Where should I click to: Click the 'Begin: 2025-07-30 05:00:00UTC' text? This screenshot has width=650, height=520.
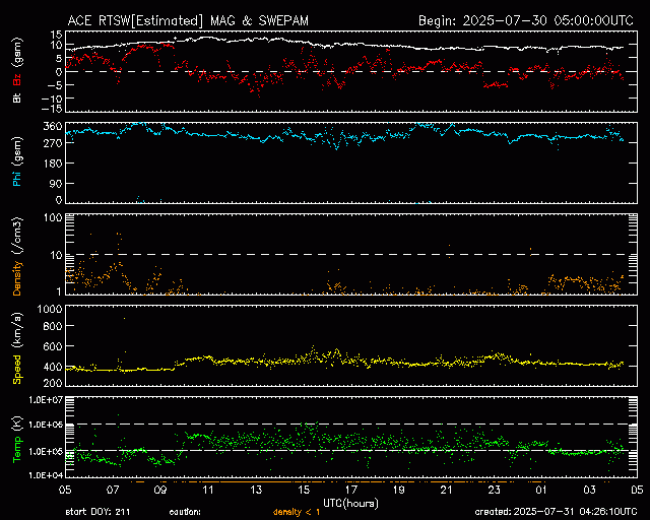coord(526,21)
